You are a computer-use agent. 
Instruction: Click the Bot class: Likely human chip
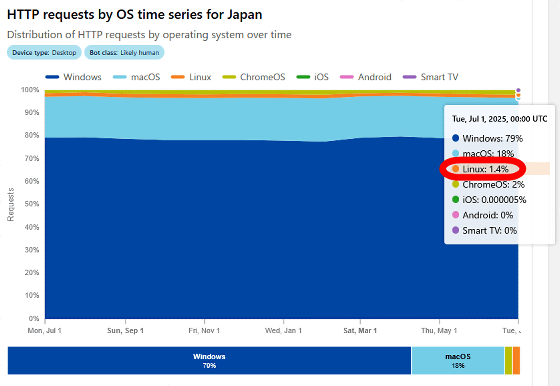[124, 52]
